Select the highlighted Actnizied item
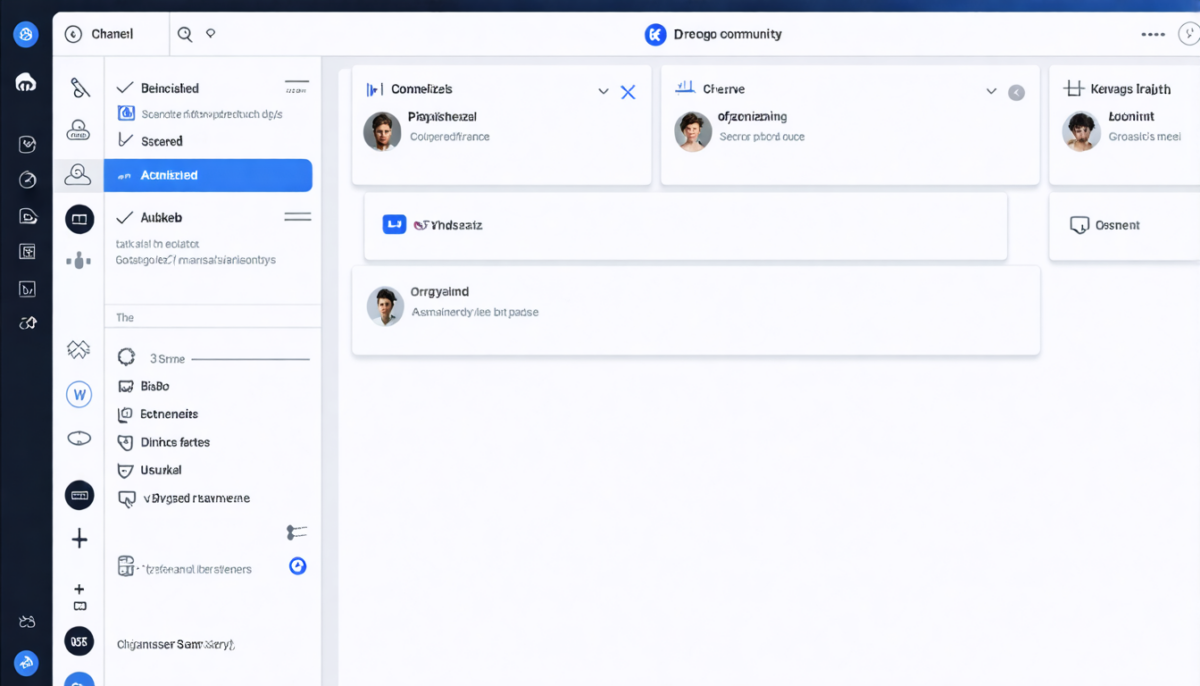 [208, 175]
